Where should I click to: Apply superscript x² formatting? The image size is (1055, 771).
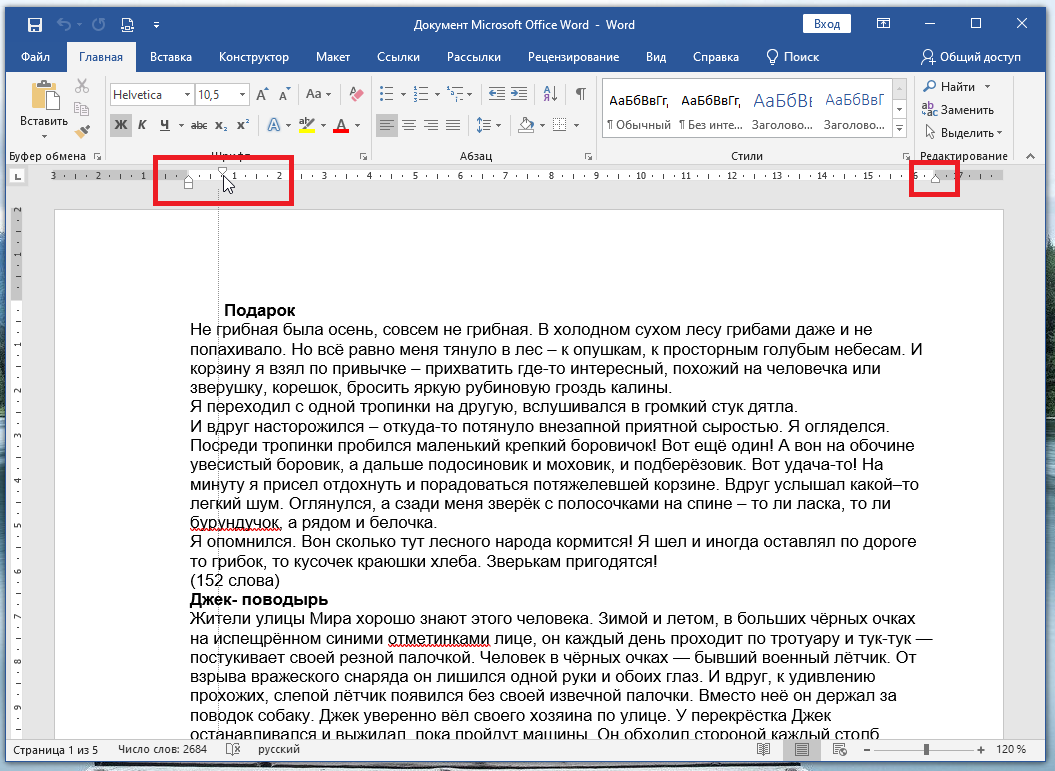pyautogui.click(x=243, y=125)
